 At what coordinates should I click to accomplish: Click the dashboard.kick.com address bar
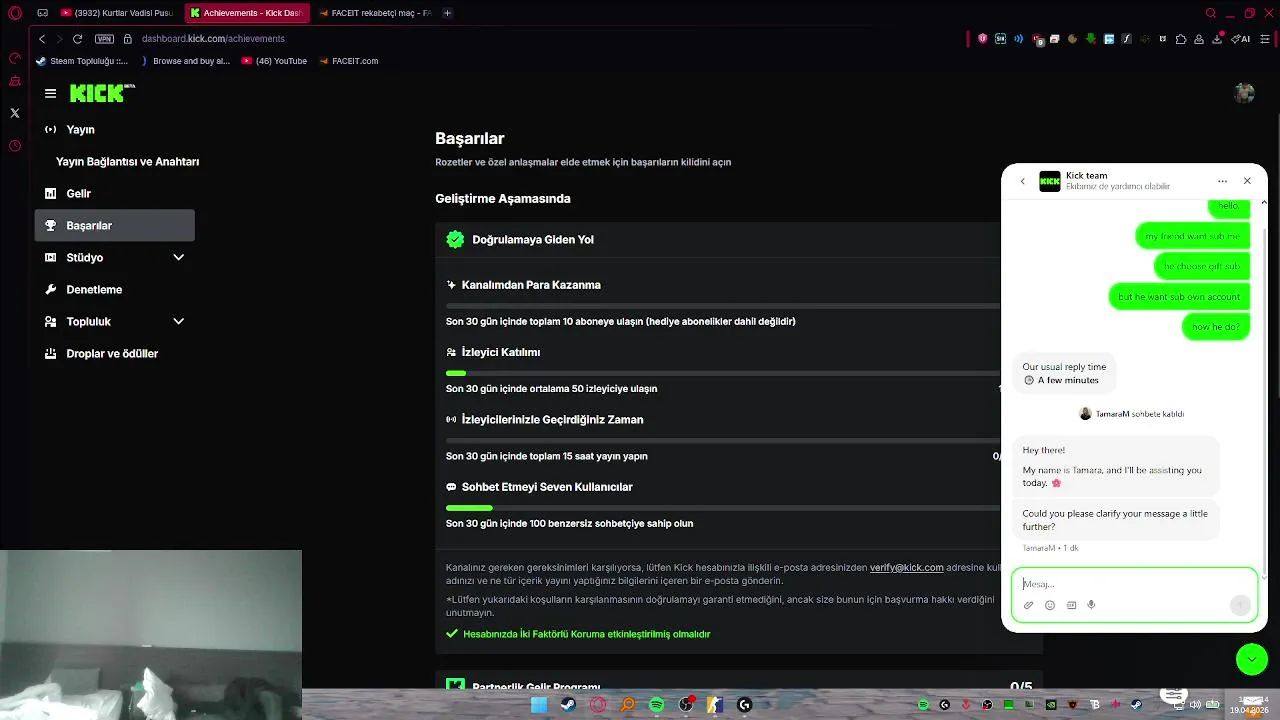coord(213,39)
